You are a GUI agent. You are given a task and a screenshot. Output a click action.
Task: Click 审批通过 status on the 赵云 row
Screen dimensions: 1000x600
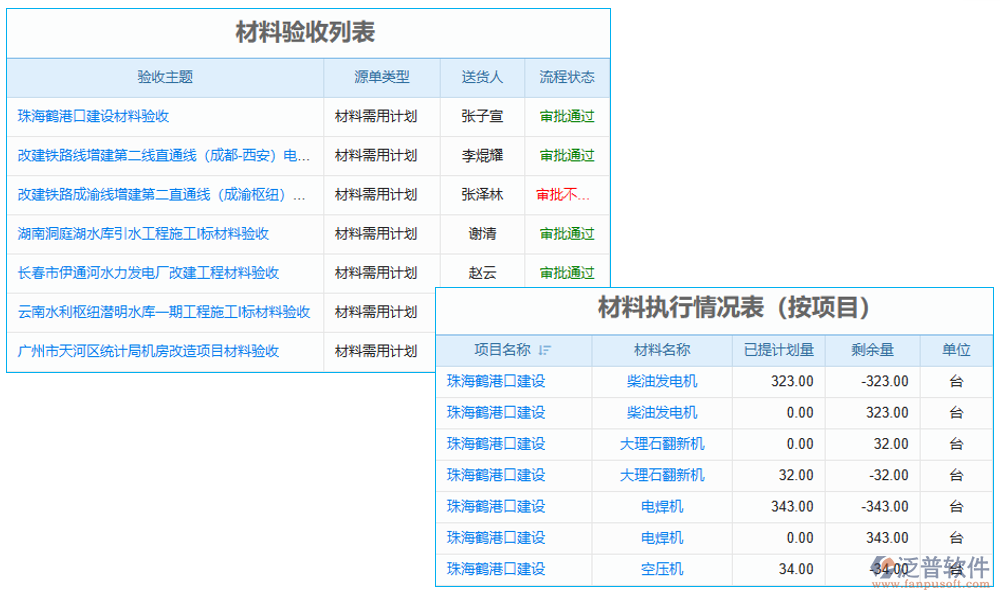click(x=565, y=272)
